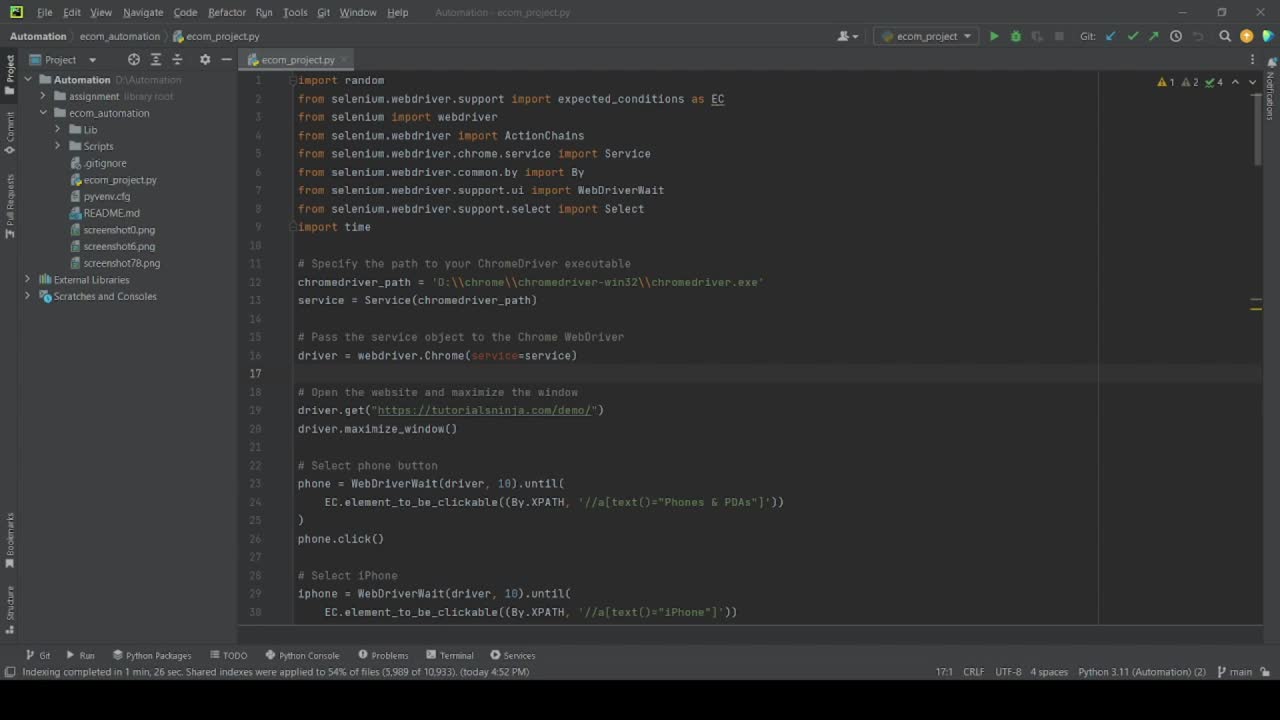Click the Stop run square icon
The width and height of the screenshot is (1280, 720).
coord(1061,36)
